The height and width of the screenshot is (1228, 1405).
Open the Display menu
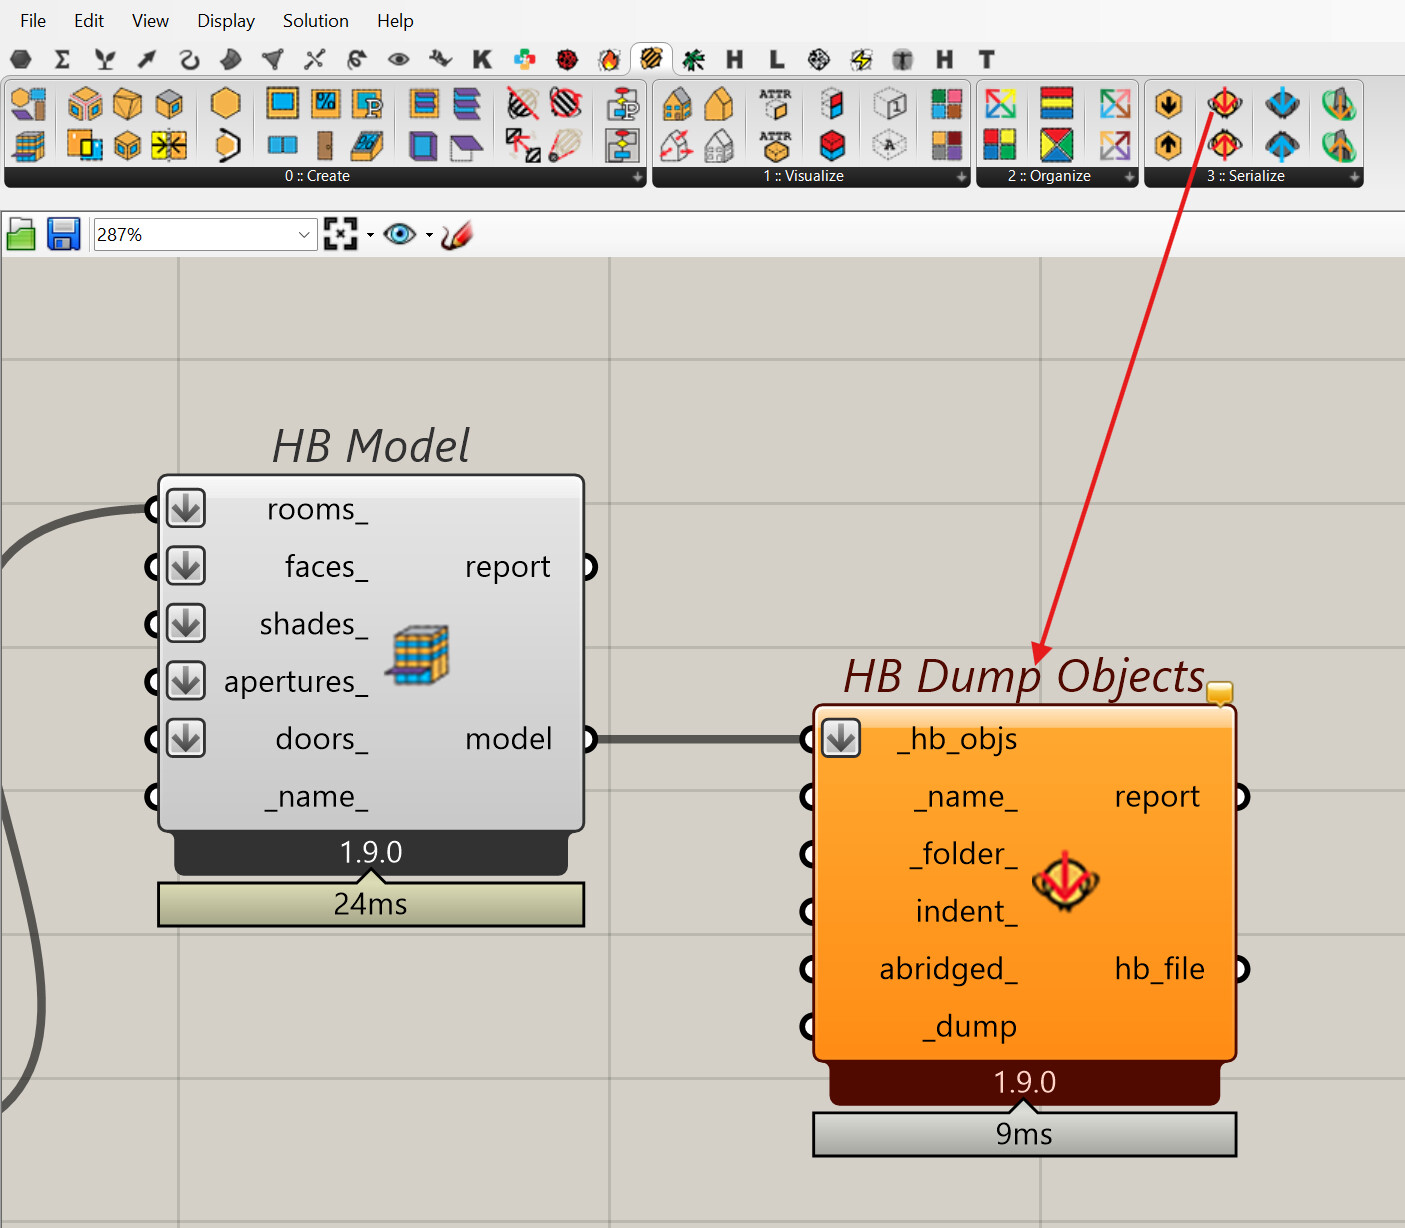point(225,21)
